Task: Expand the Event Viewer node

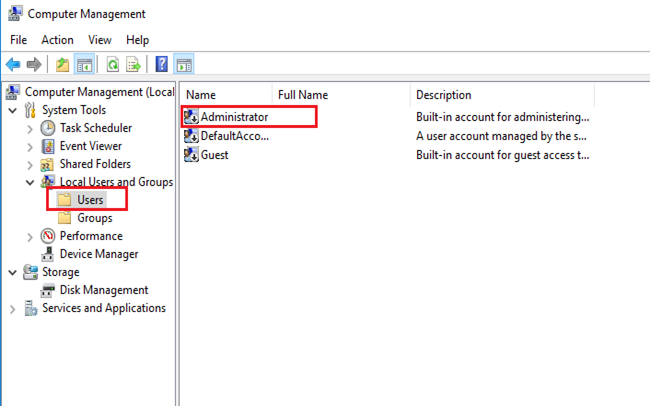Action: (x=30, y=147)
